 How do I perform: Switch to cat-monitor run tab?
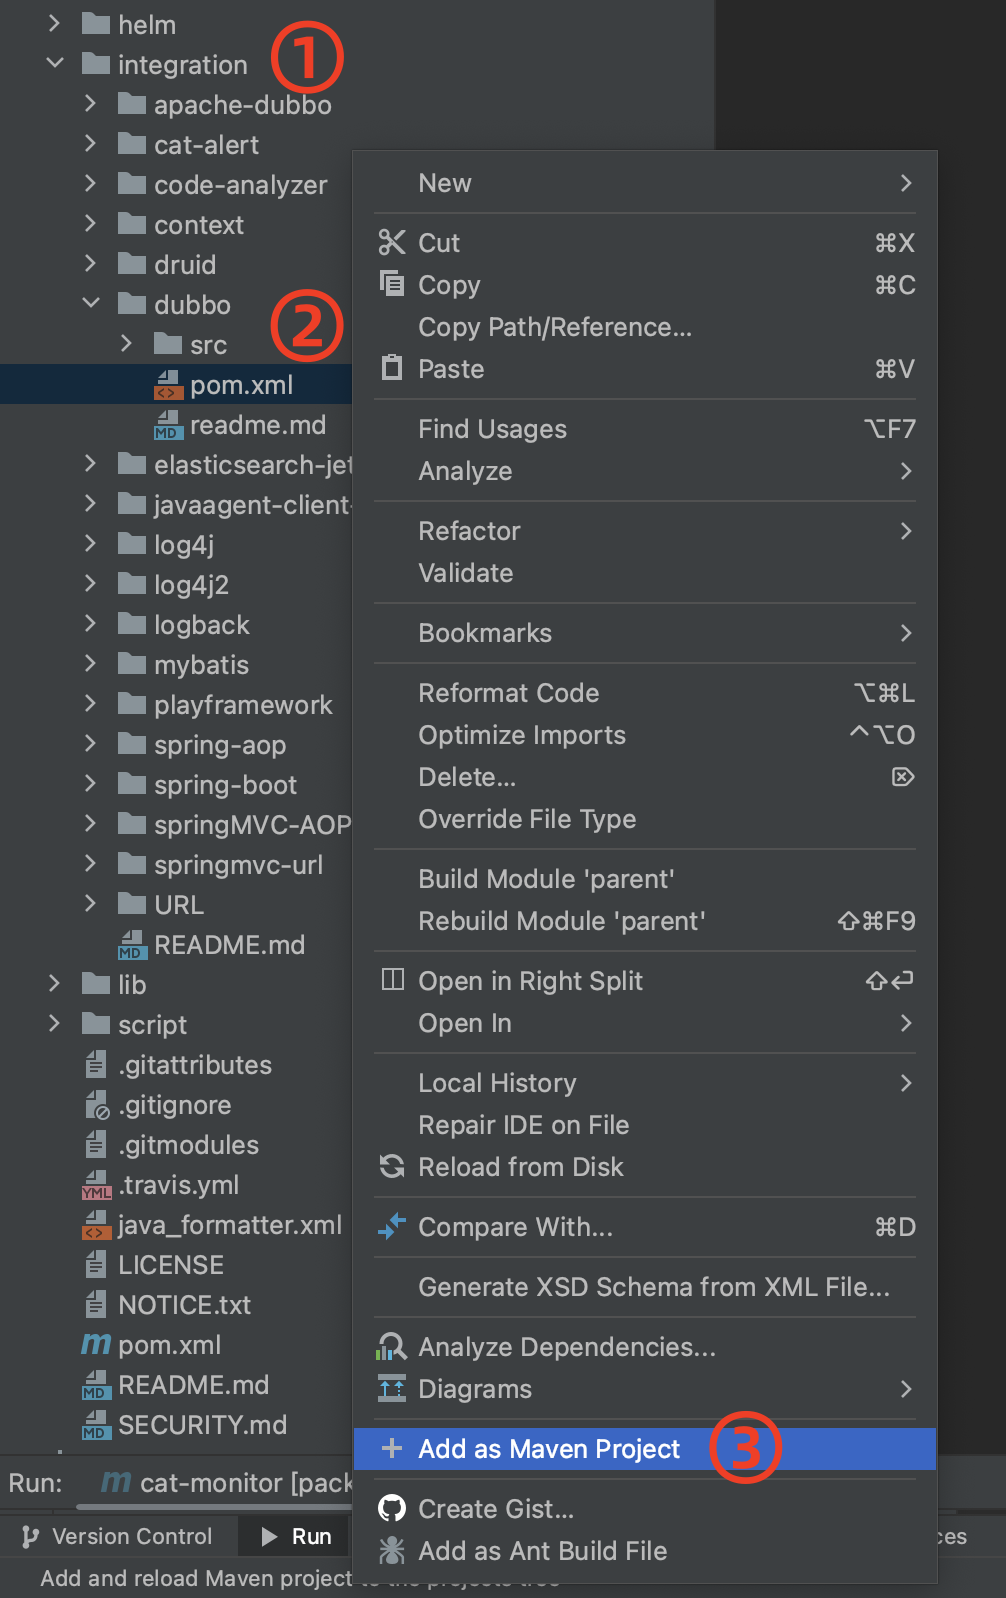tap(228, 1482)
